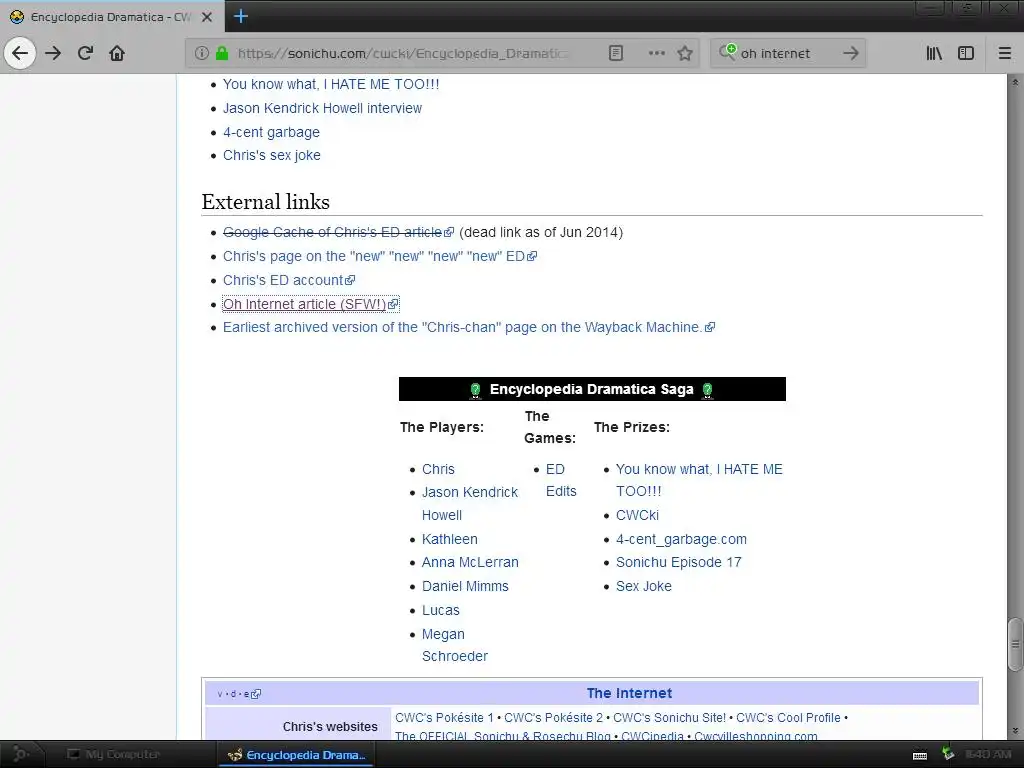Open 'You know what, I HATE ME TOO!!!' top link
1024x768 pixels.
331,84
